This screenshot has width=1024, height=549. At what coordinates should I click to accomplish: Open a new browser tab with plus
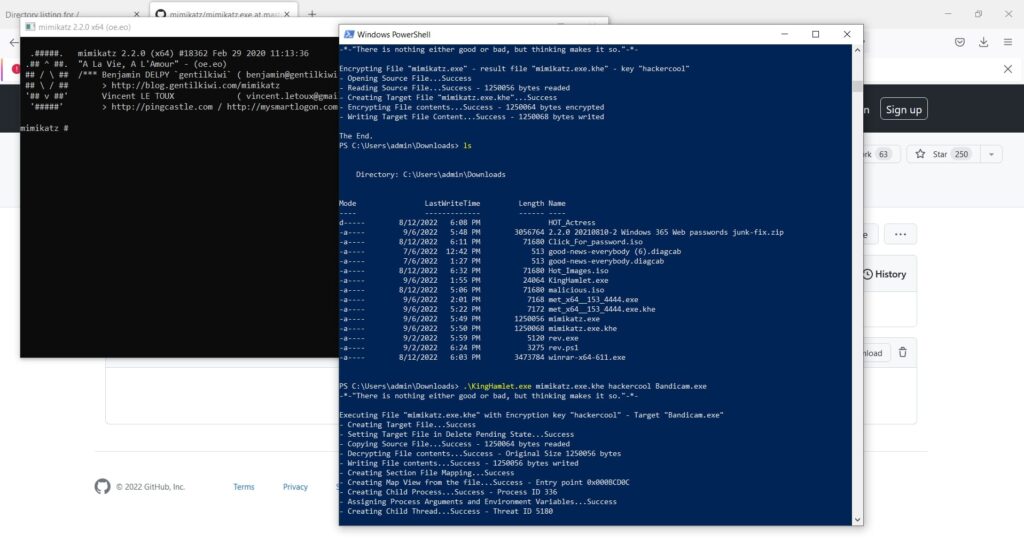click(312, 14)
